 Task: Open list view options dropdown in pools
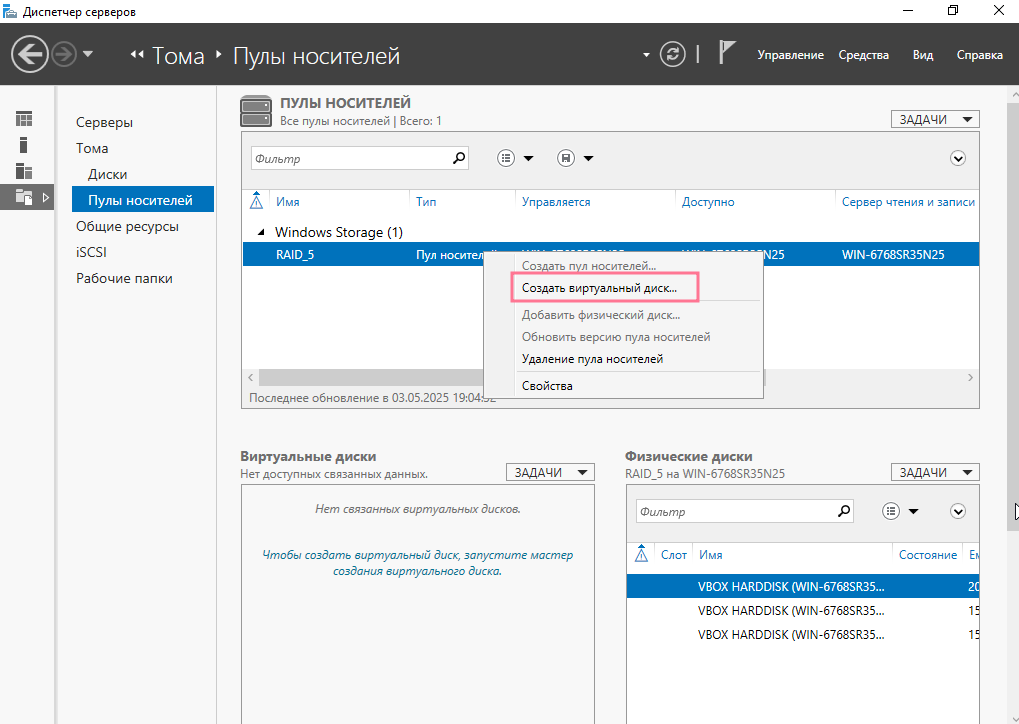click(x=515, y=158)
